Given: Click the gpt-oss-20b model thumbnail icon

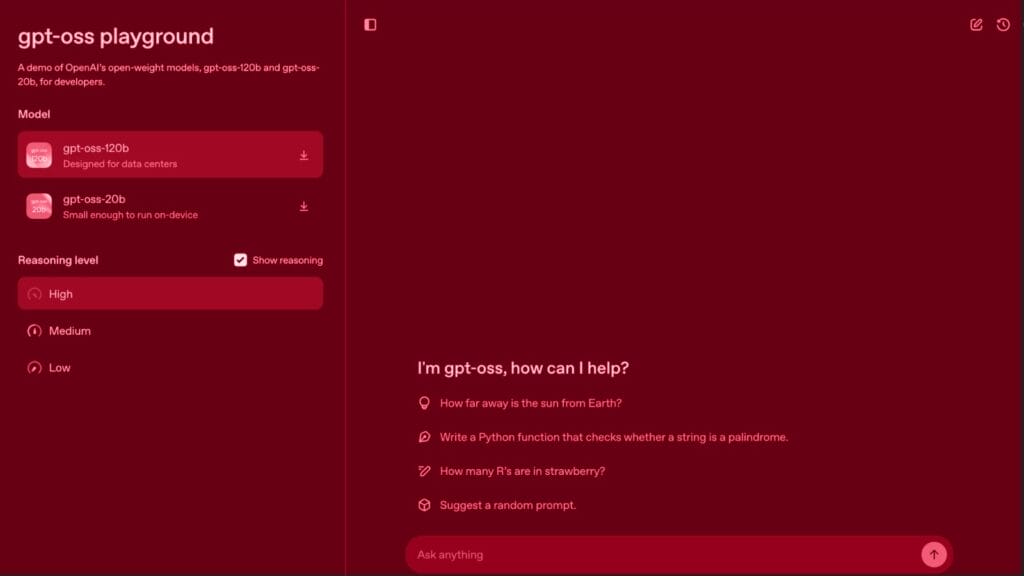Looking at the screenshot, I should click(x=39, y=206).
